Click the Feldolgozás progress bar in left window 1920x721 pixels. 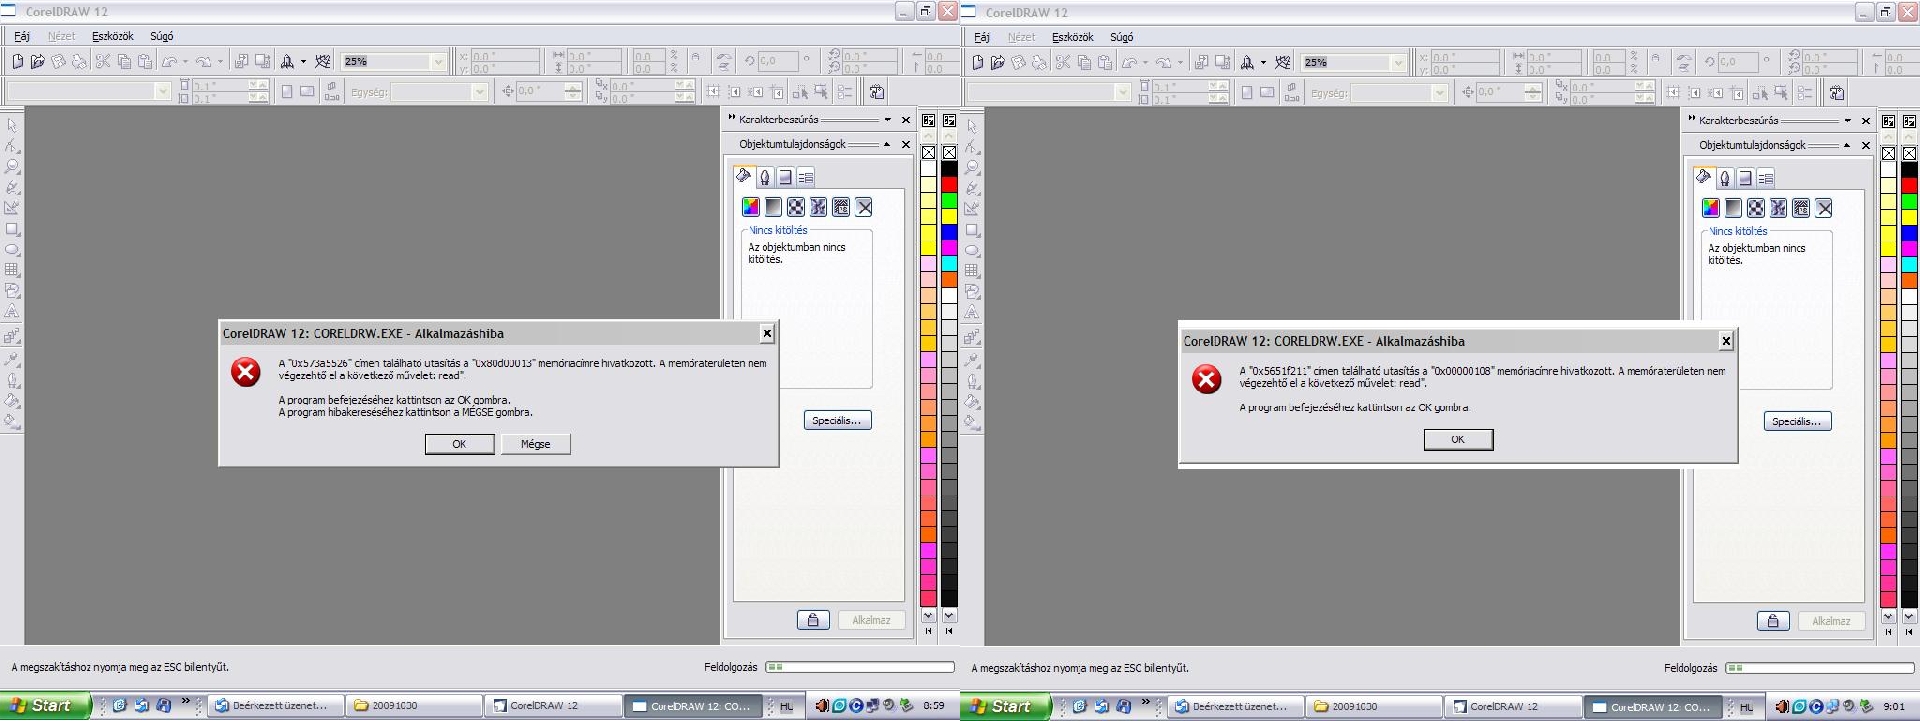pyautogui.click(x=860, y=666)
